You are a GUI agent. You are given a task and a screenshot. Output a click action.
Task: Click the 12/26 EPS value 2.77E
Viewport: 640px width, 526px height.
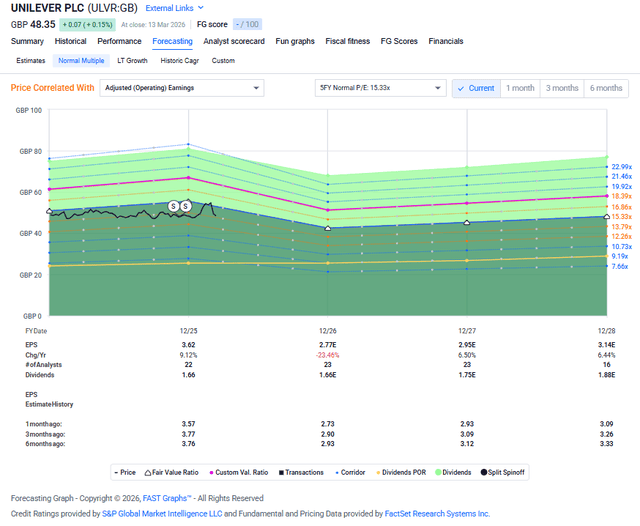pos(328,345)
